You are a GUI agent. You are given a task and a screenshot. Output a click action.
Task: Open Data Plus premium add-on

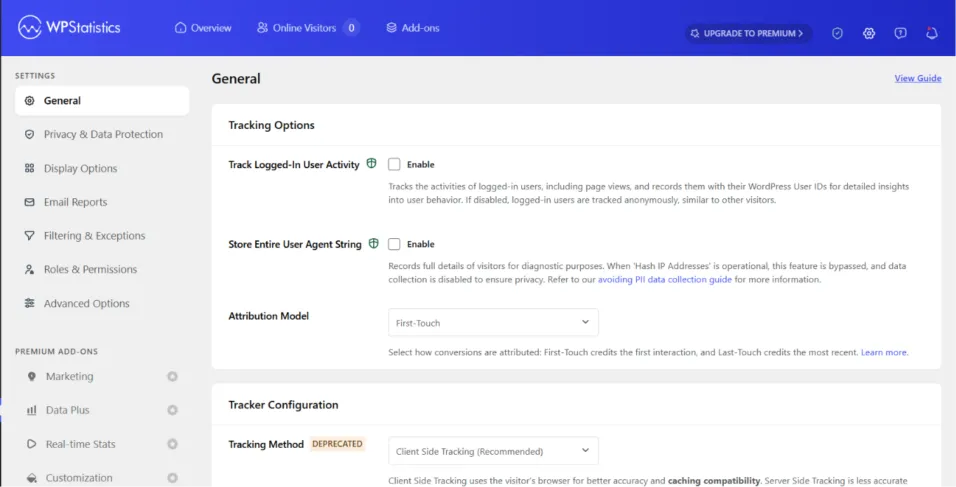102,410
